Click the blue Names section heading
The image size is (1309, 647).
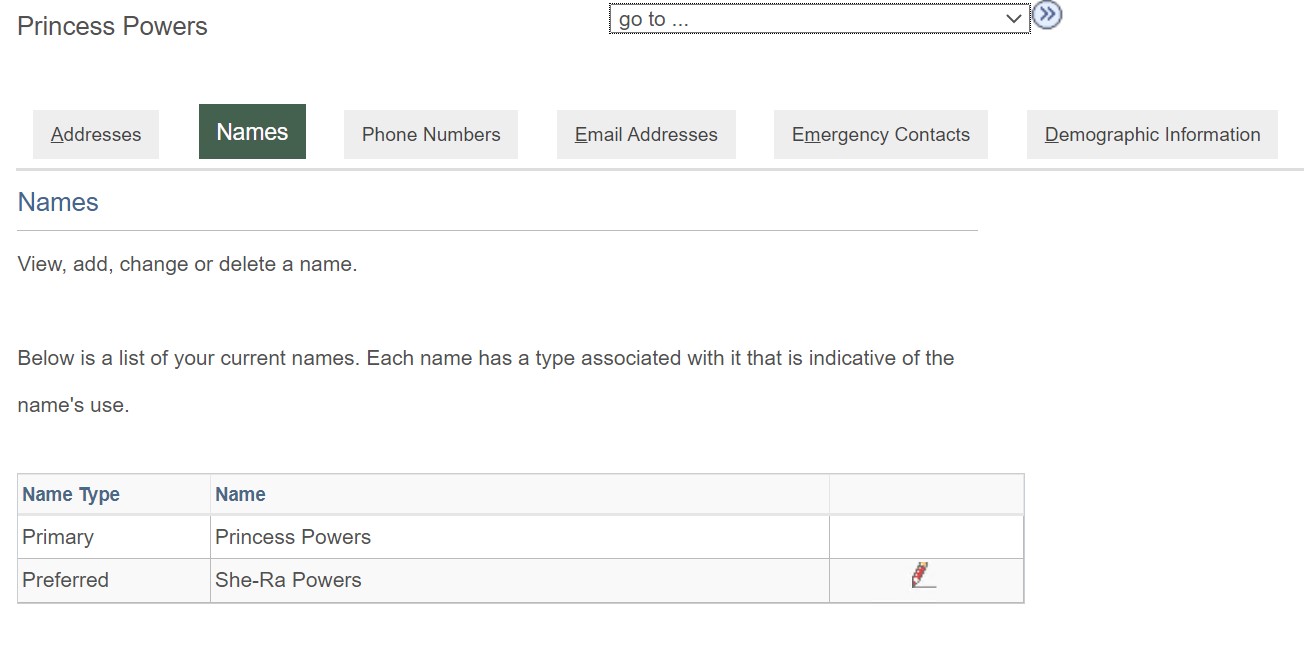tap(58, 202)
